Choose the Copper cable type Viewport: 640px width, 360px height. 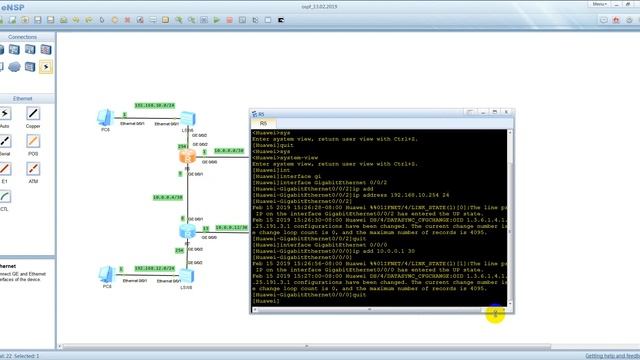tap(33, 113)
